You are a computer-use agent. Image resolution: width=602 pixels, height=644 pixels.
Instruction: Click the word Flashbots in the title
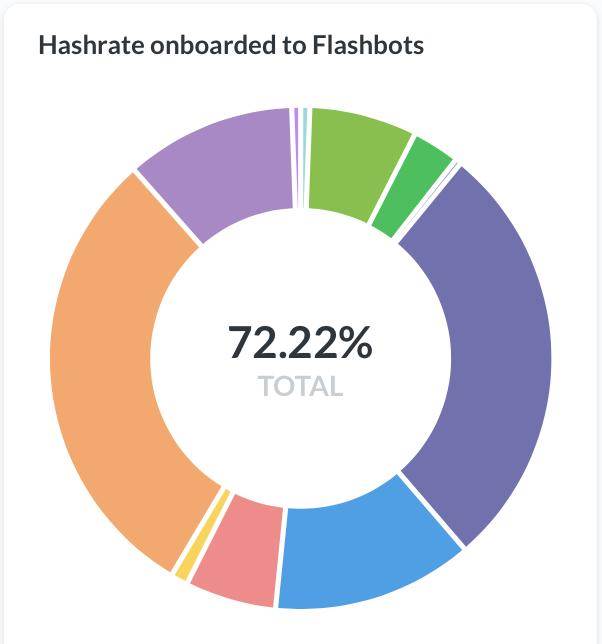click(x=368, y=45)
